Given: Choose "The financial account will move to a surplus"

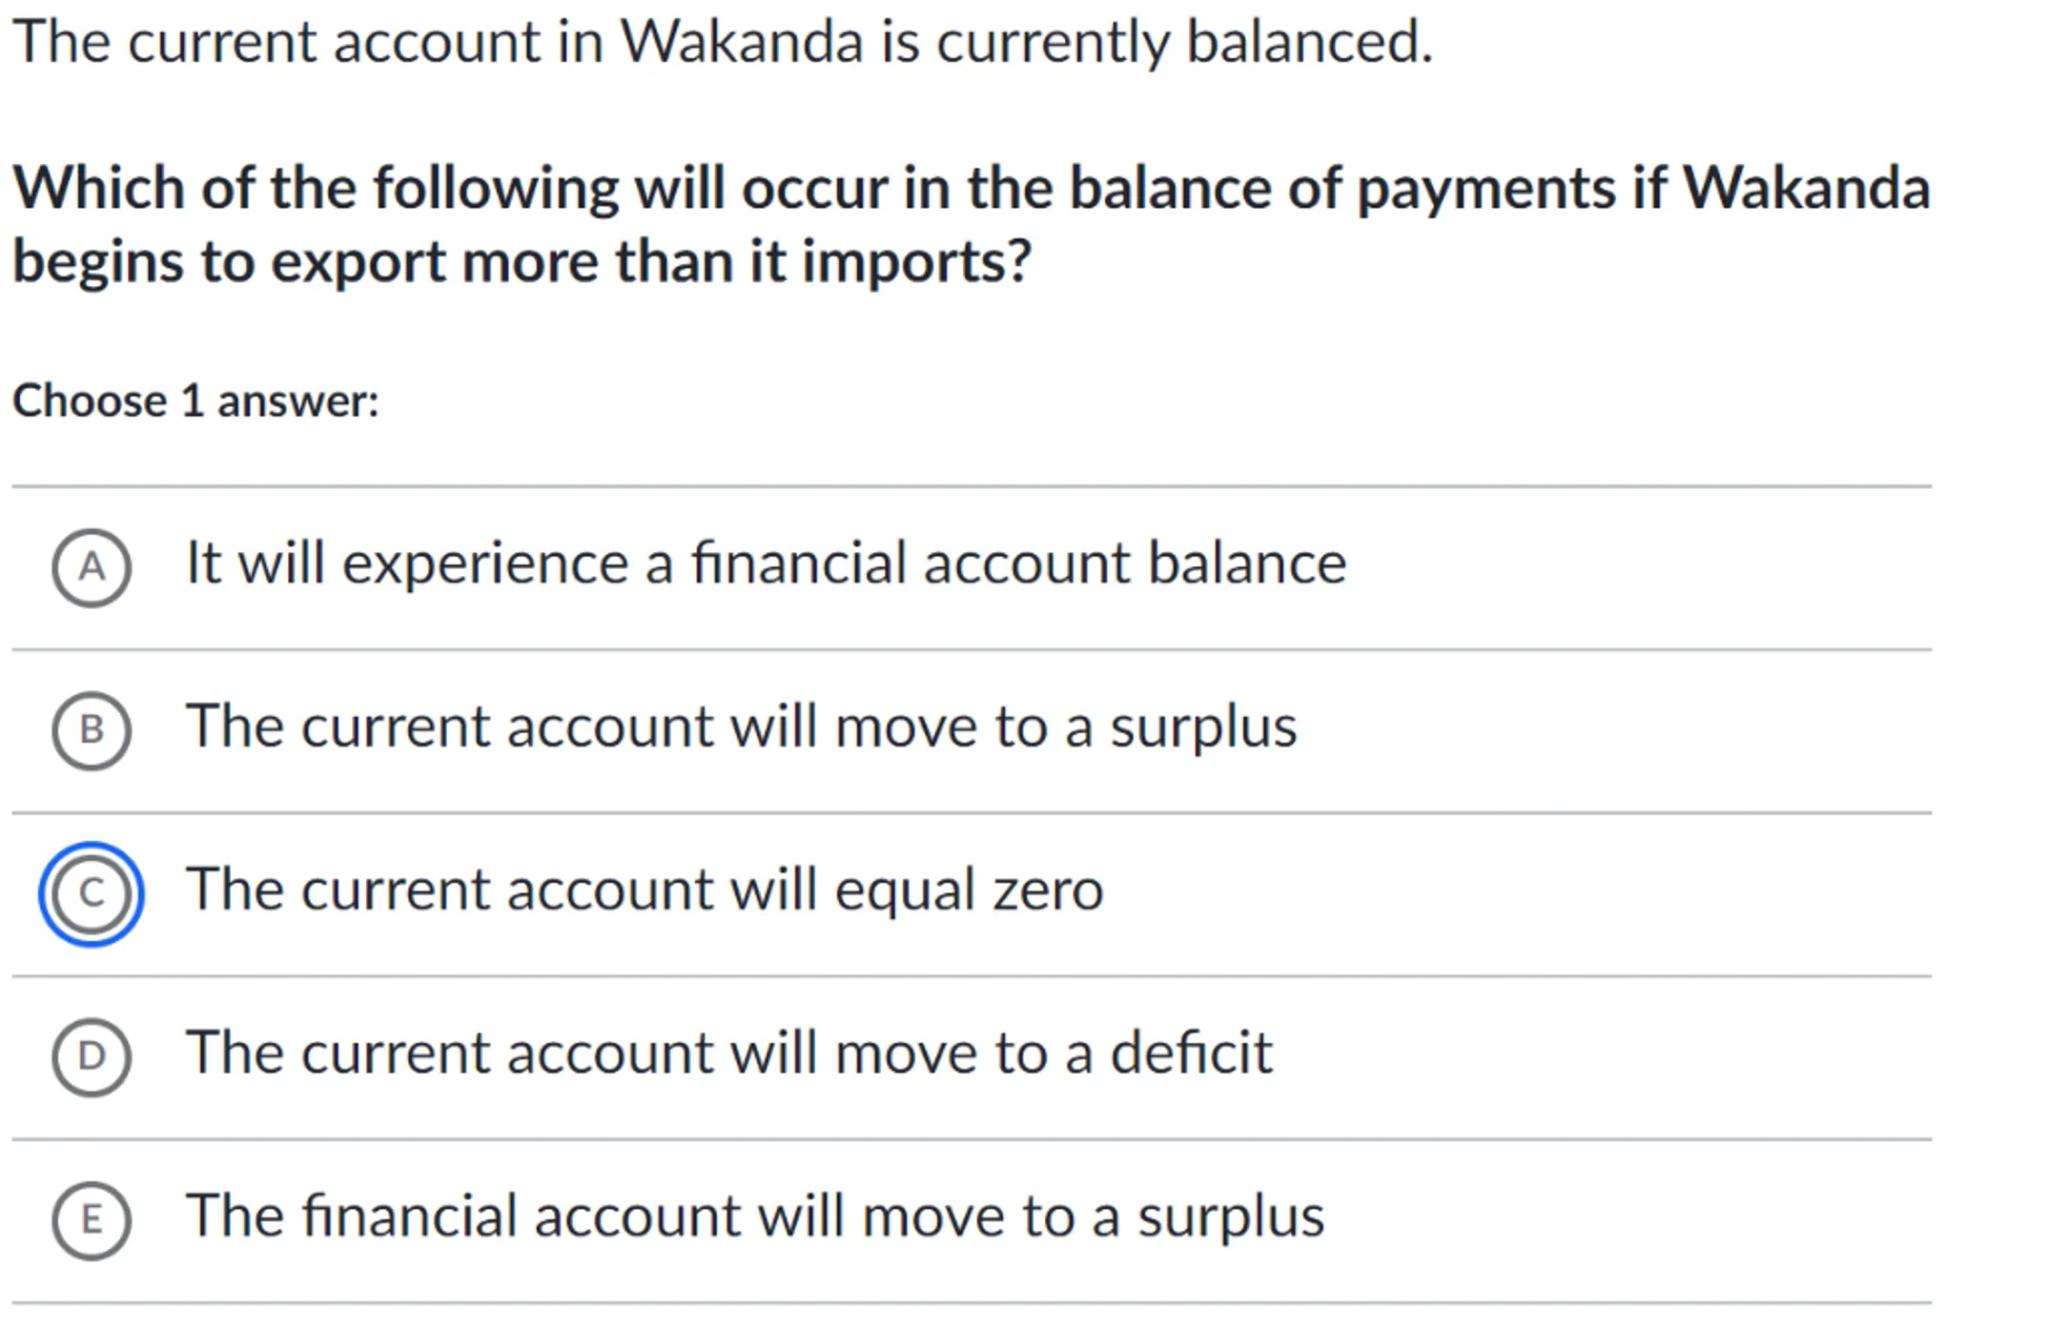Looking at the screenshot, I should tap(755, 1215).
